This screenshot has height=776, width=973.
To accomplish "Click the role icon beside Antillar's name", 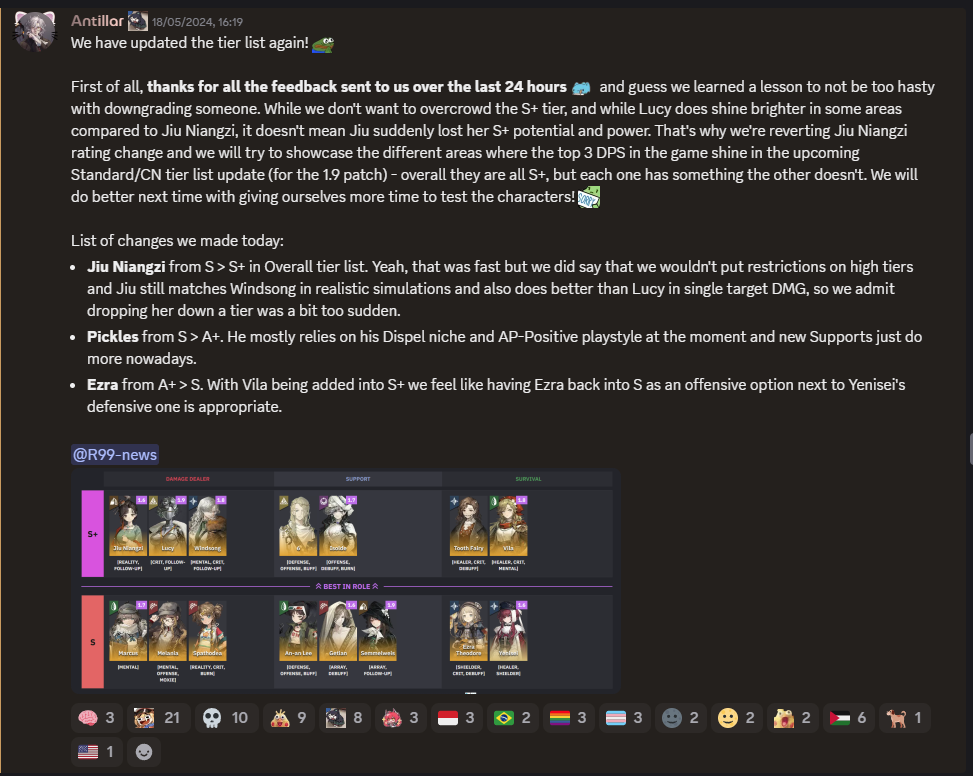I will 138,21.
